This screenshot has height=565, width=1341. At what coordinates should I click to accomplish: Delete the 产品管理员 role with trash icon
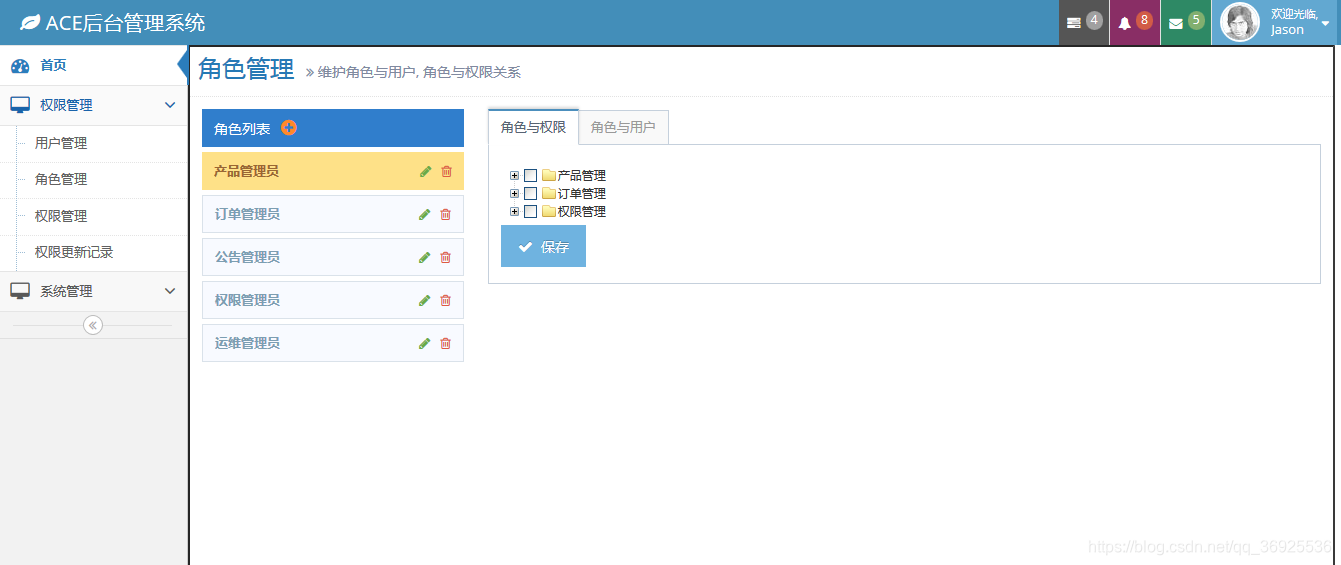tap(446, 171)
